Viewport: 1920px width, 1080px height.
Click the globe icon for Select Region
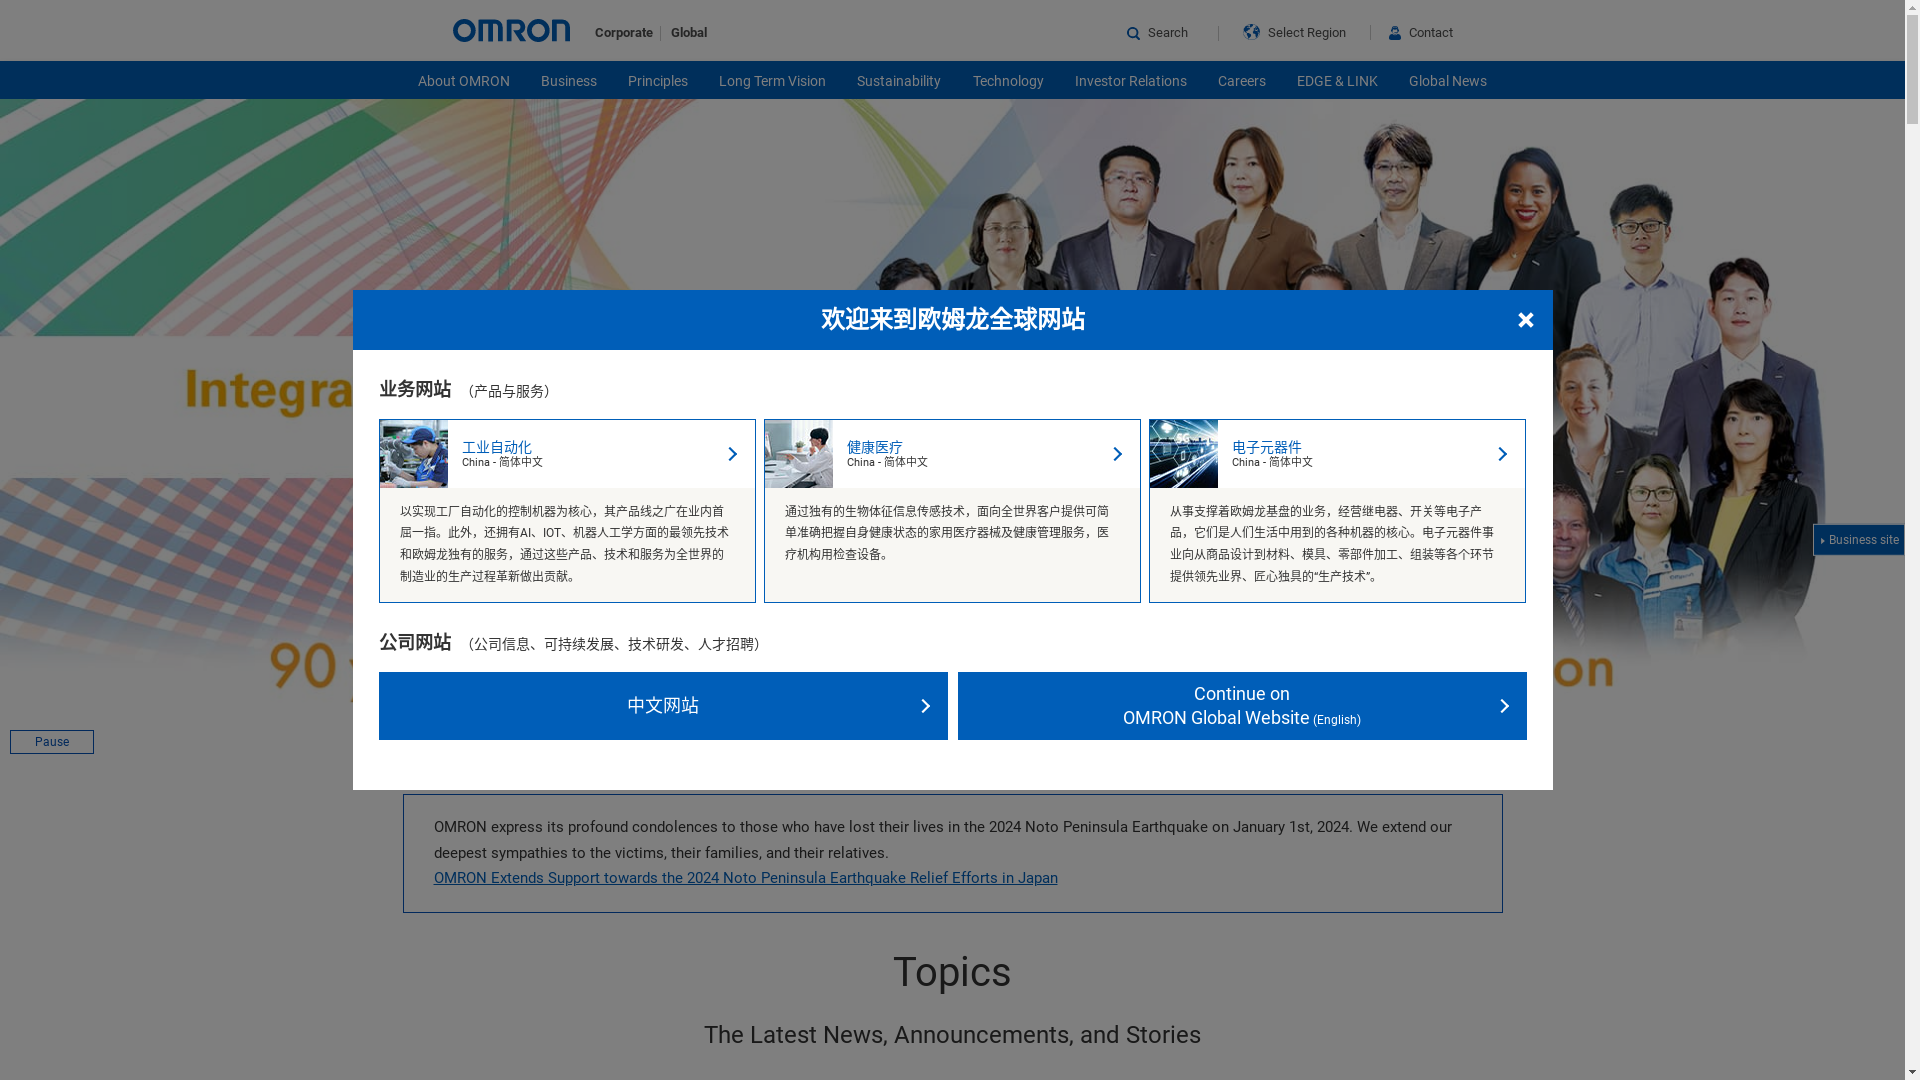click(x=1252, y=32)
